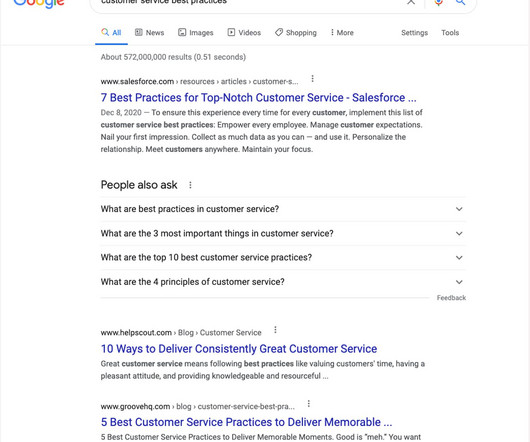Switch to the Images tab
The image size is (530, 442).
196,33
